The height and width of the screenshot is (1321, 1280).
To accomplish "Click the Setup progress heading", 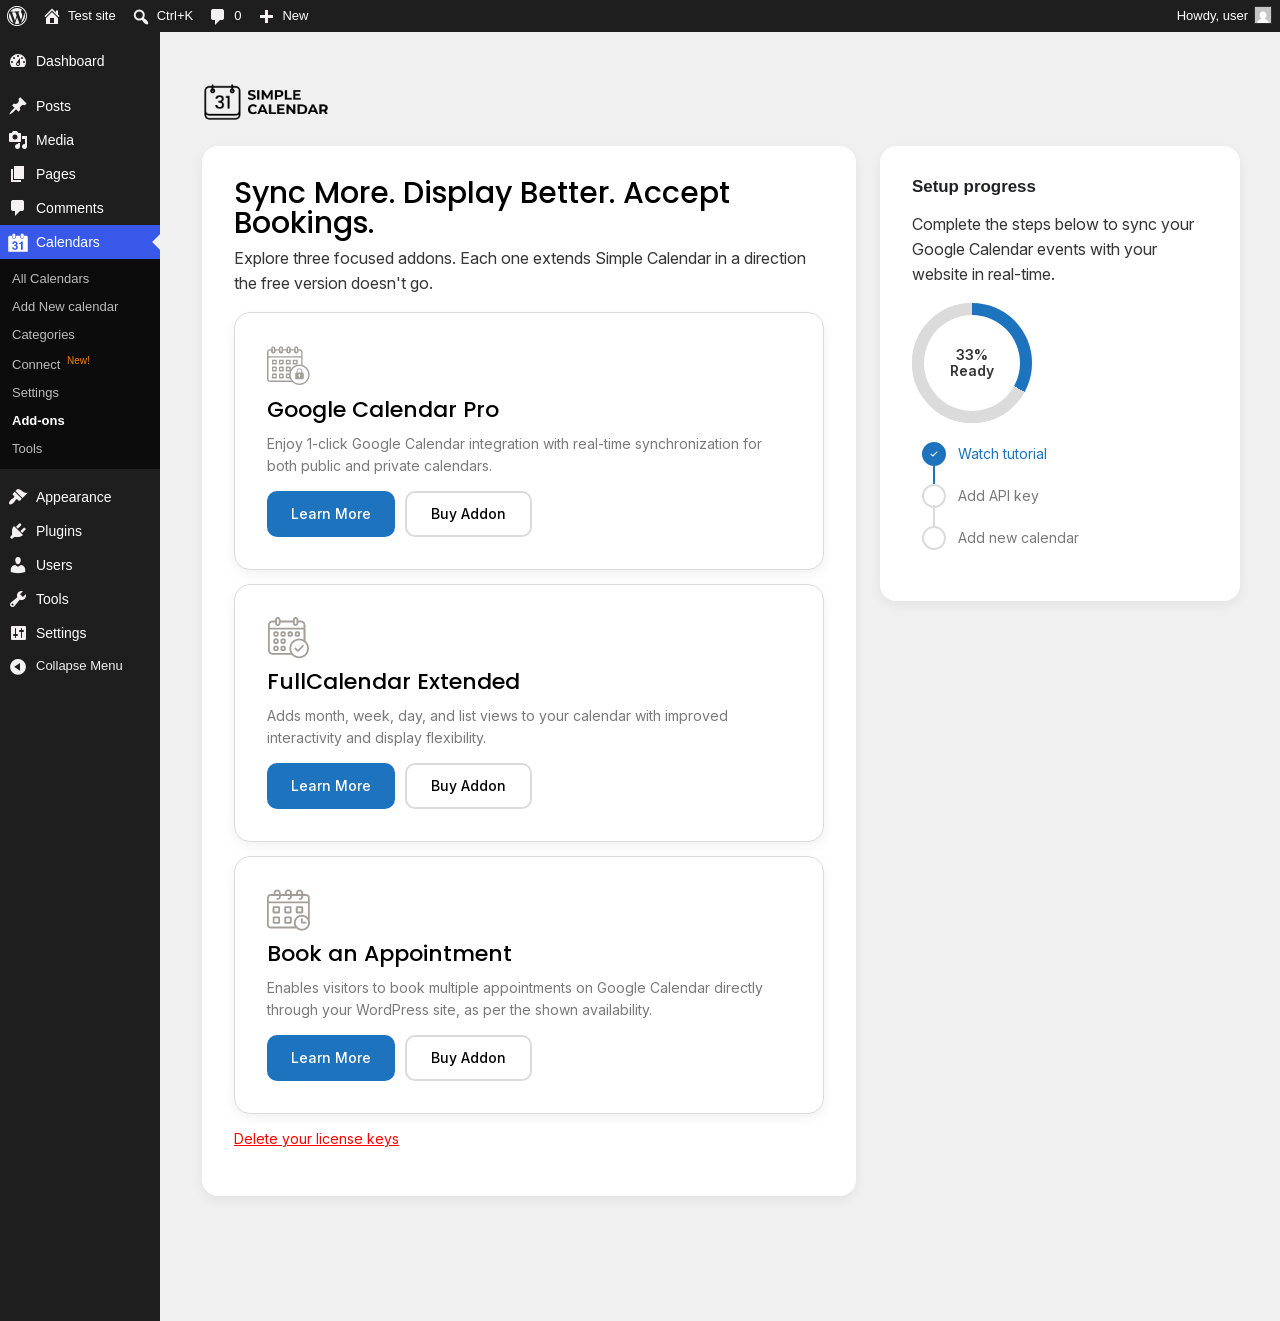I will click(974, 187).
